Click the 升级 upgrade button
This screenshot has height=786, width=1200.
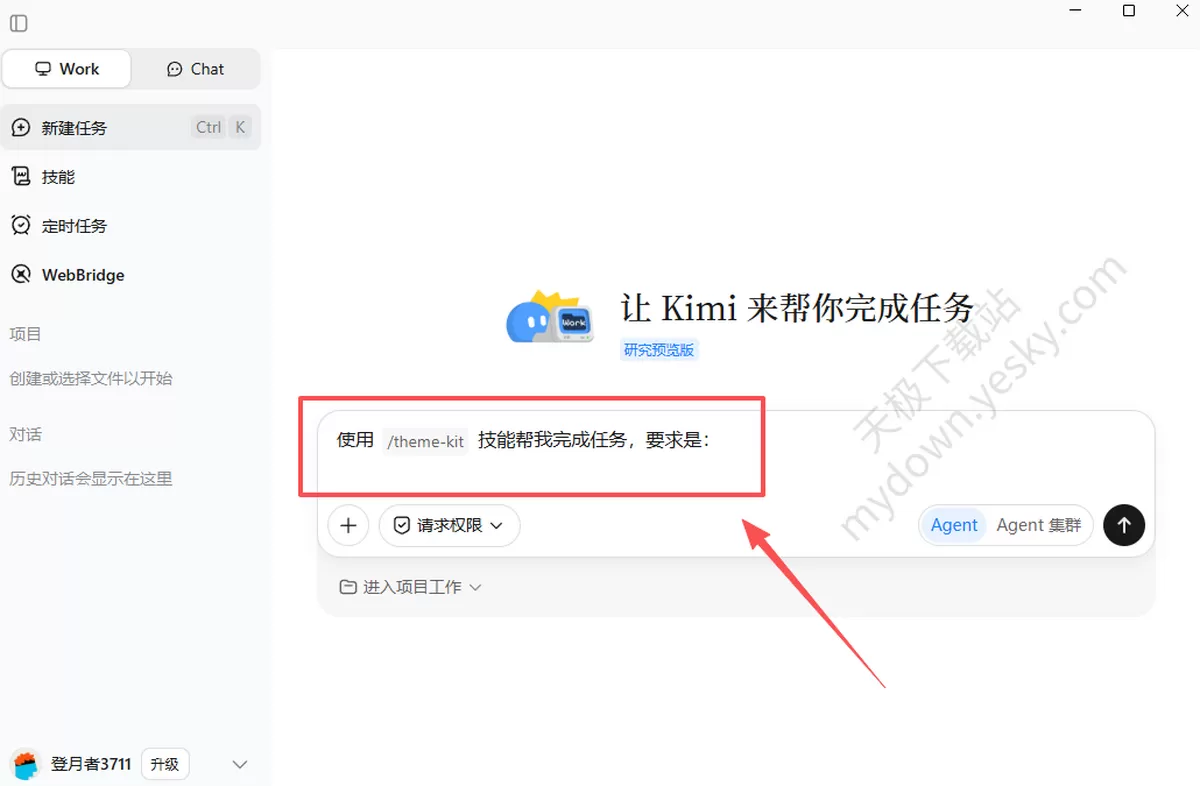[x=165, y=764]
